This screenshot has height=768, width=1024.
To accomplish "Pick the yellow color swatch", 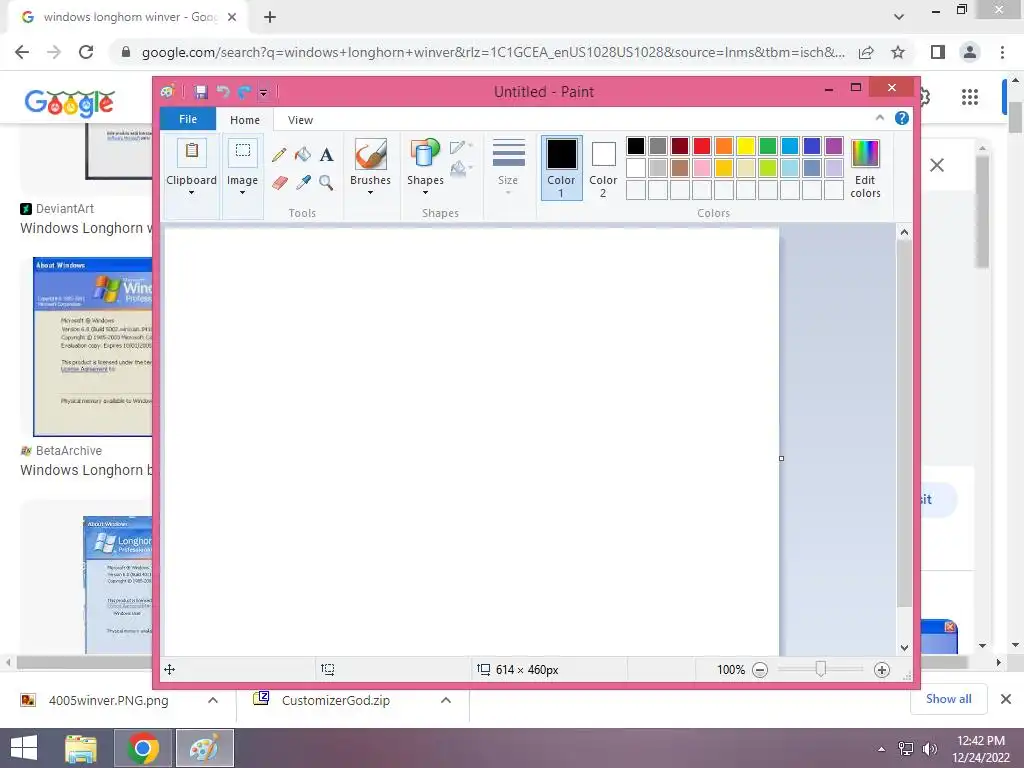I will [x=746, y=146].
